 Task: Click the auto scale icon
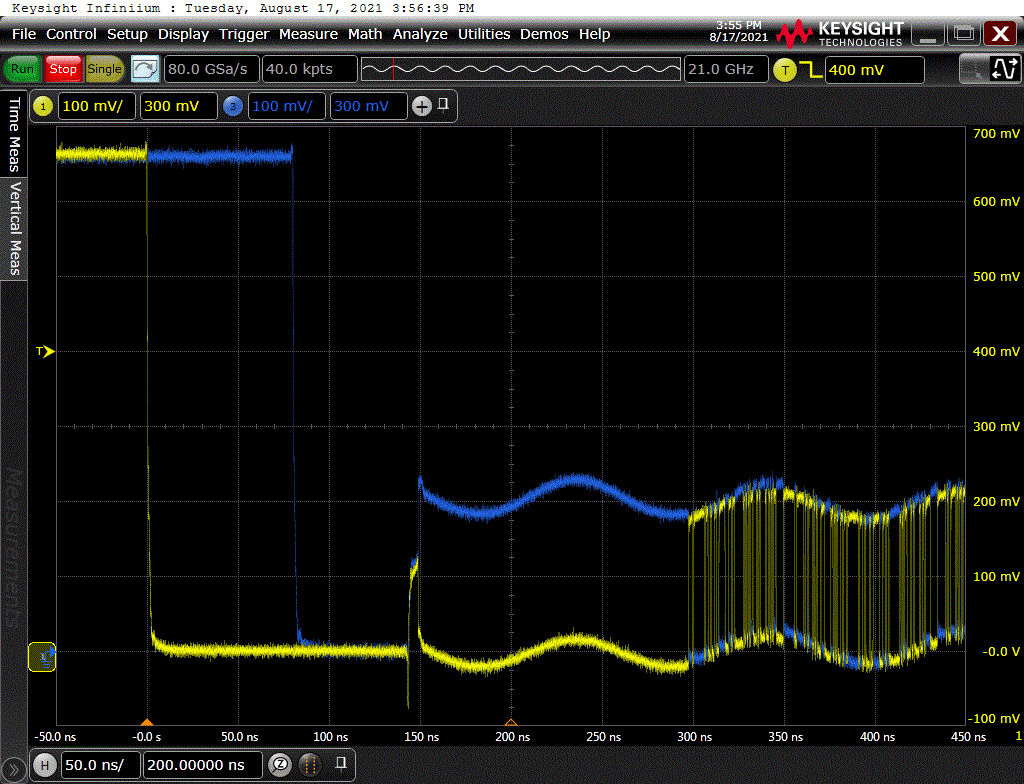145,69
